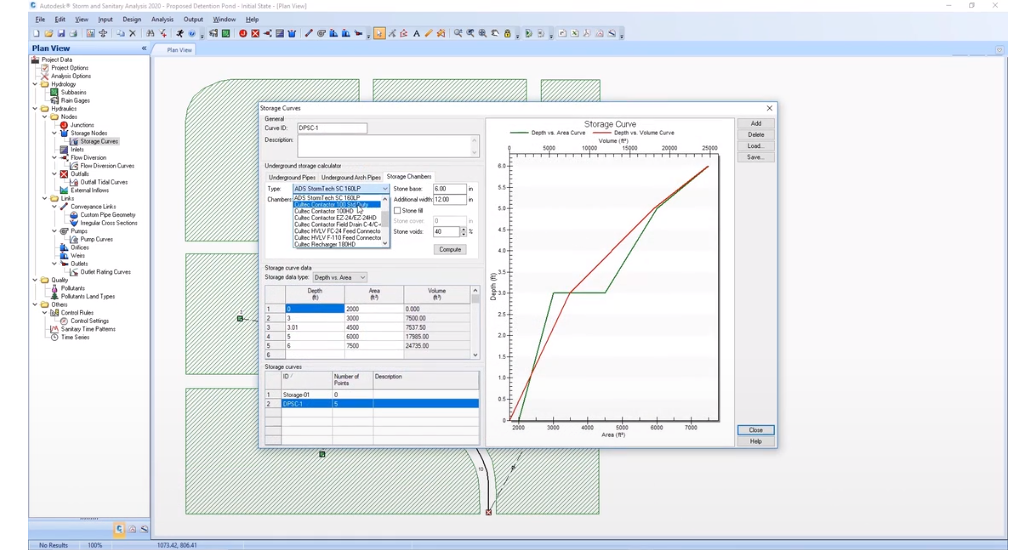Viewport: 1010px width, 550px height.
Task: Click the New project toolbar icon
Action: 36,33
